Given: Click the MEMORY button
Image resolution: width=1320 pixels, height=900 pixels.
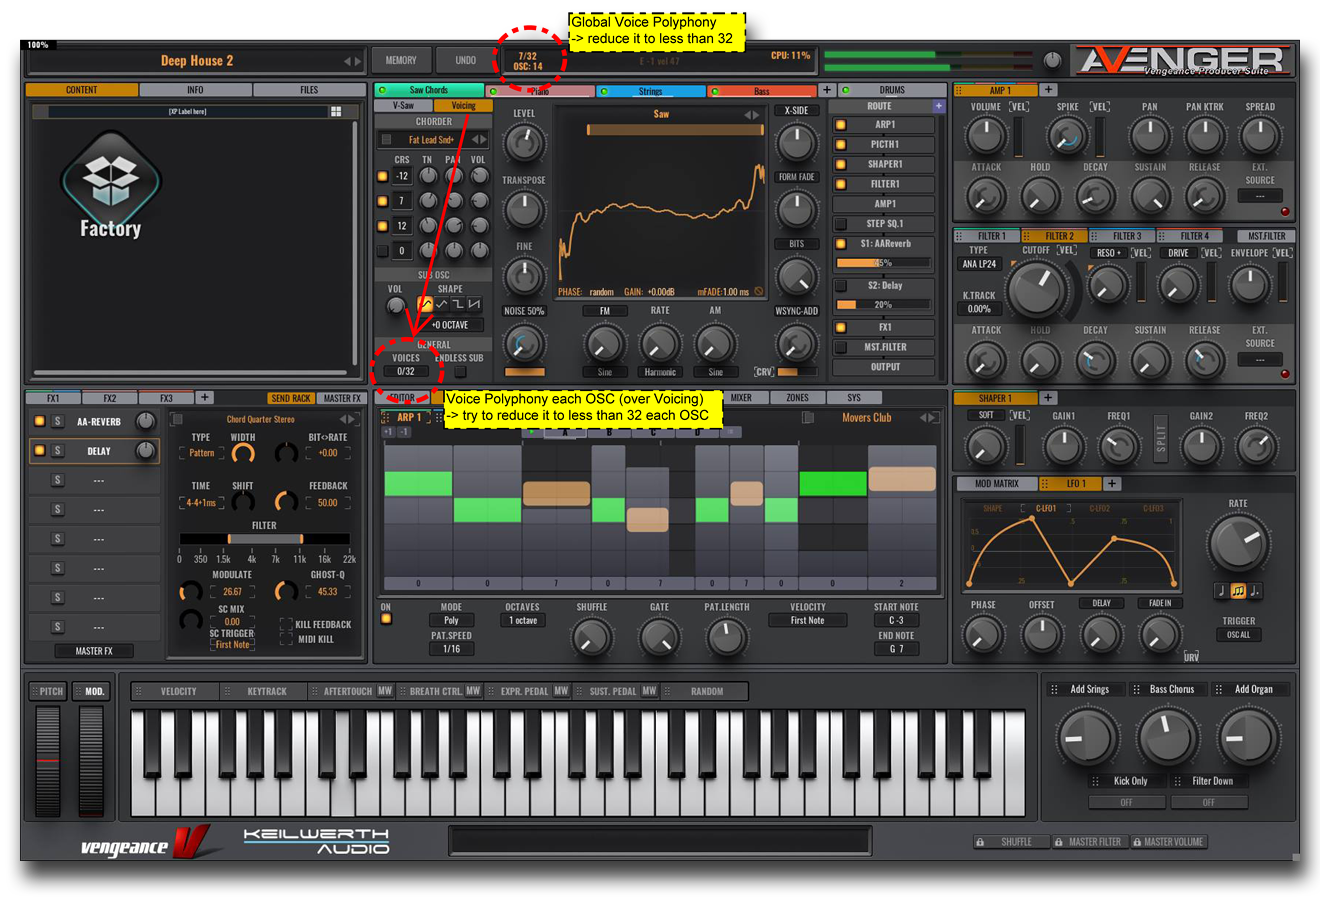Looking at the screenshot, I should (401, 60).
